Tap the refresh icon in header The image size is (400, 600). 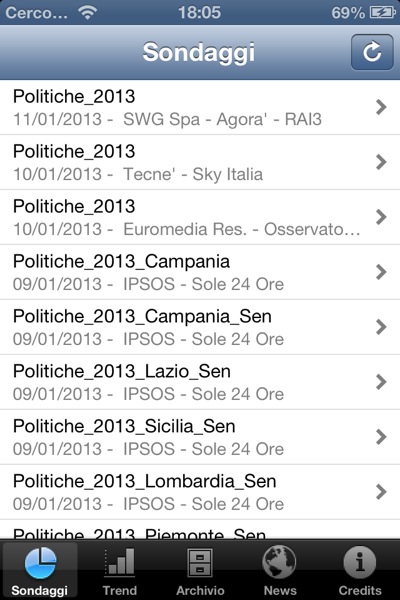tap(372, 52)
